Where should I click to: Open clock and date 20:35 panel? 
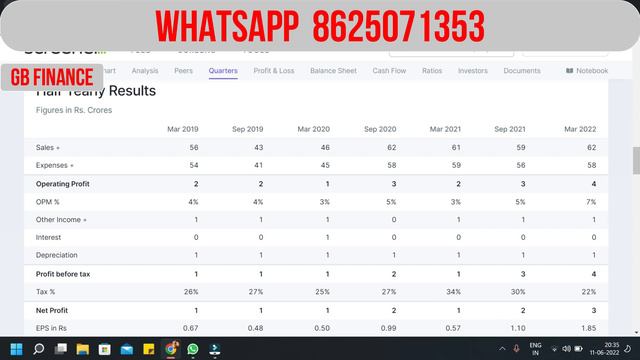click(x=604, y=349)
